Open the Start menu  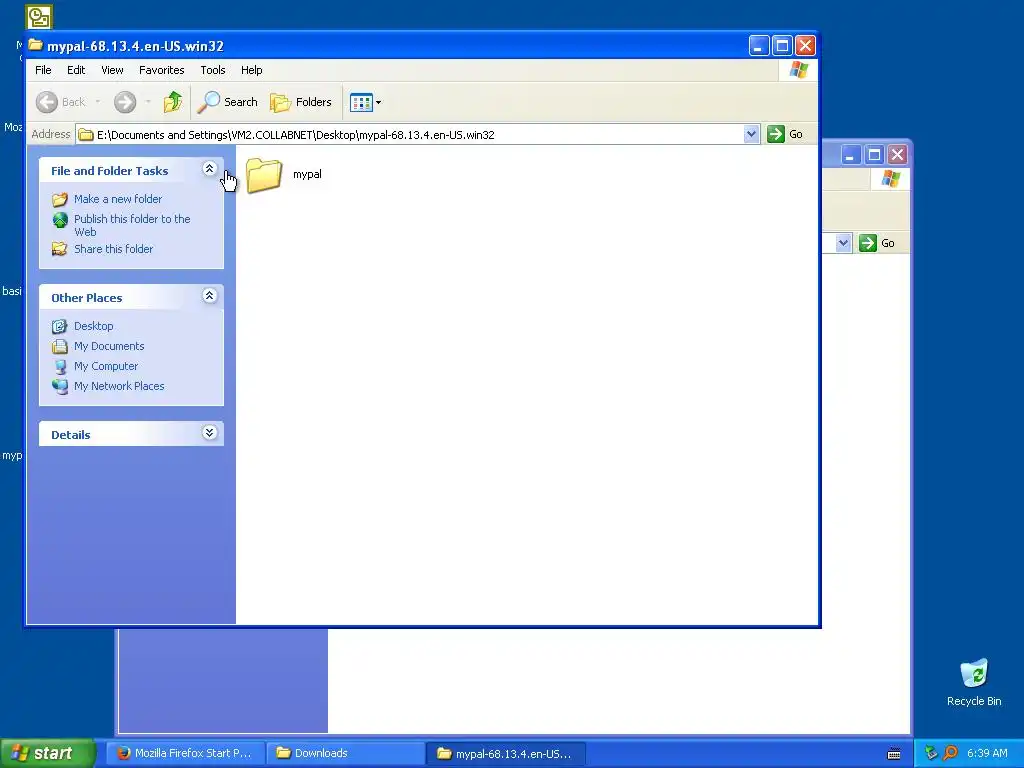tap(47, 753)
